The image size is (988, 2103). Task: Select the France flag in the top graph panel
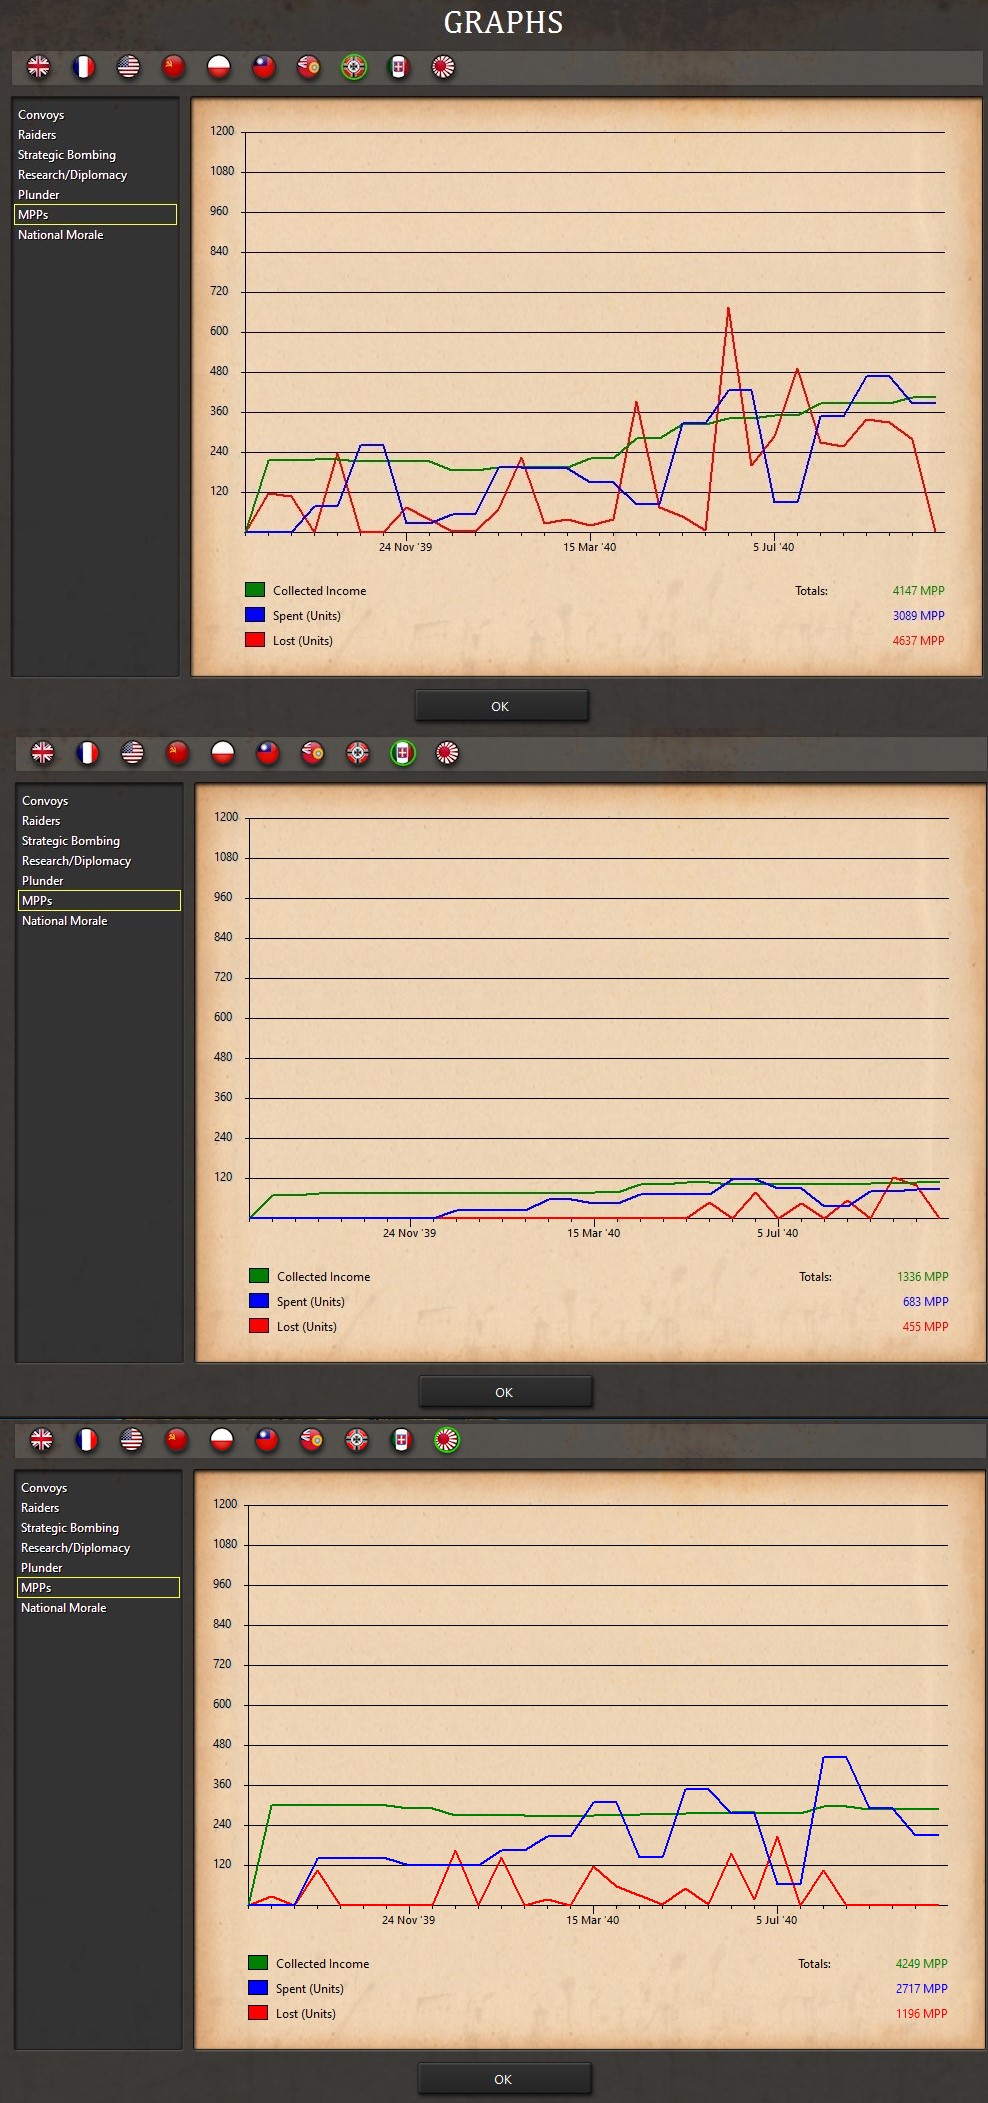click(x=83, y=67)
